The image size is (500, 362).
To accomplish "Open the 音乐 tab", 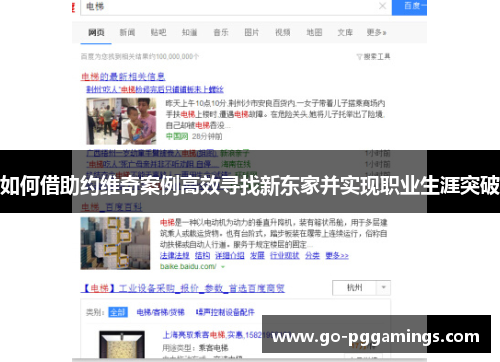I will pyautogui.click(x=221, y=32).
